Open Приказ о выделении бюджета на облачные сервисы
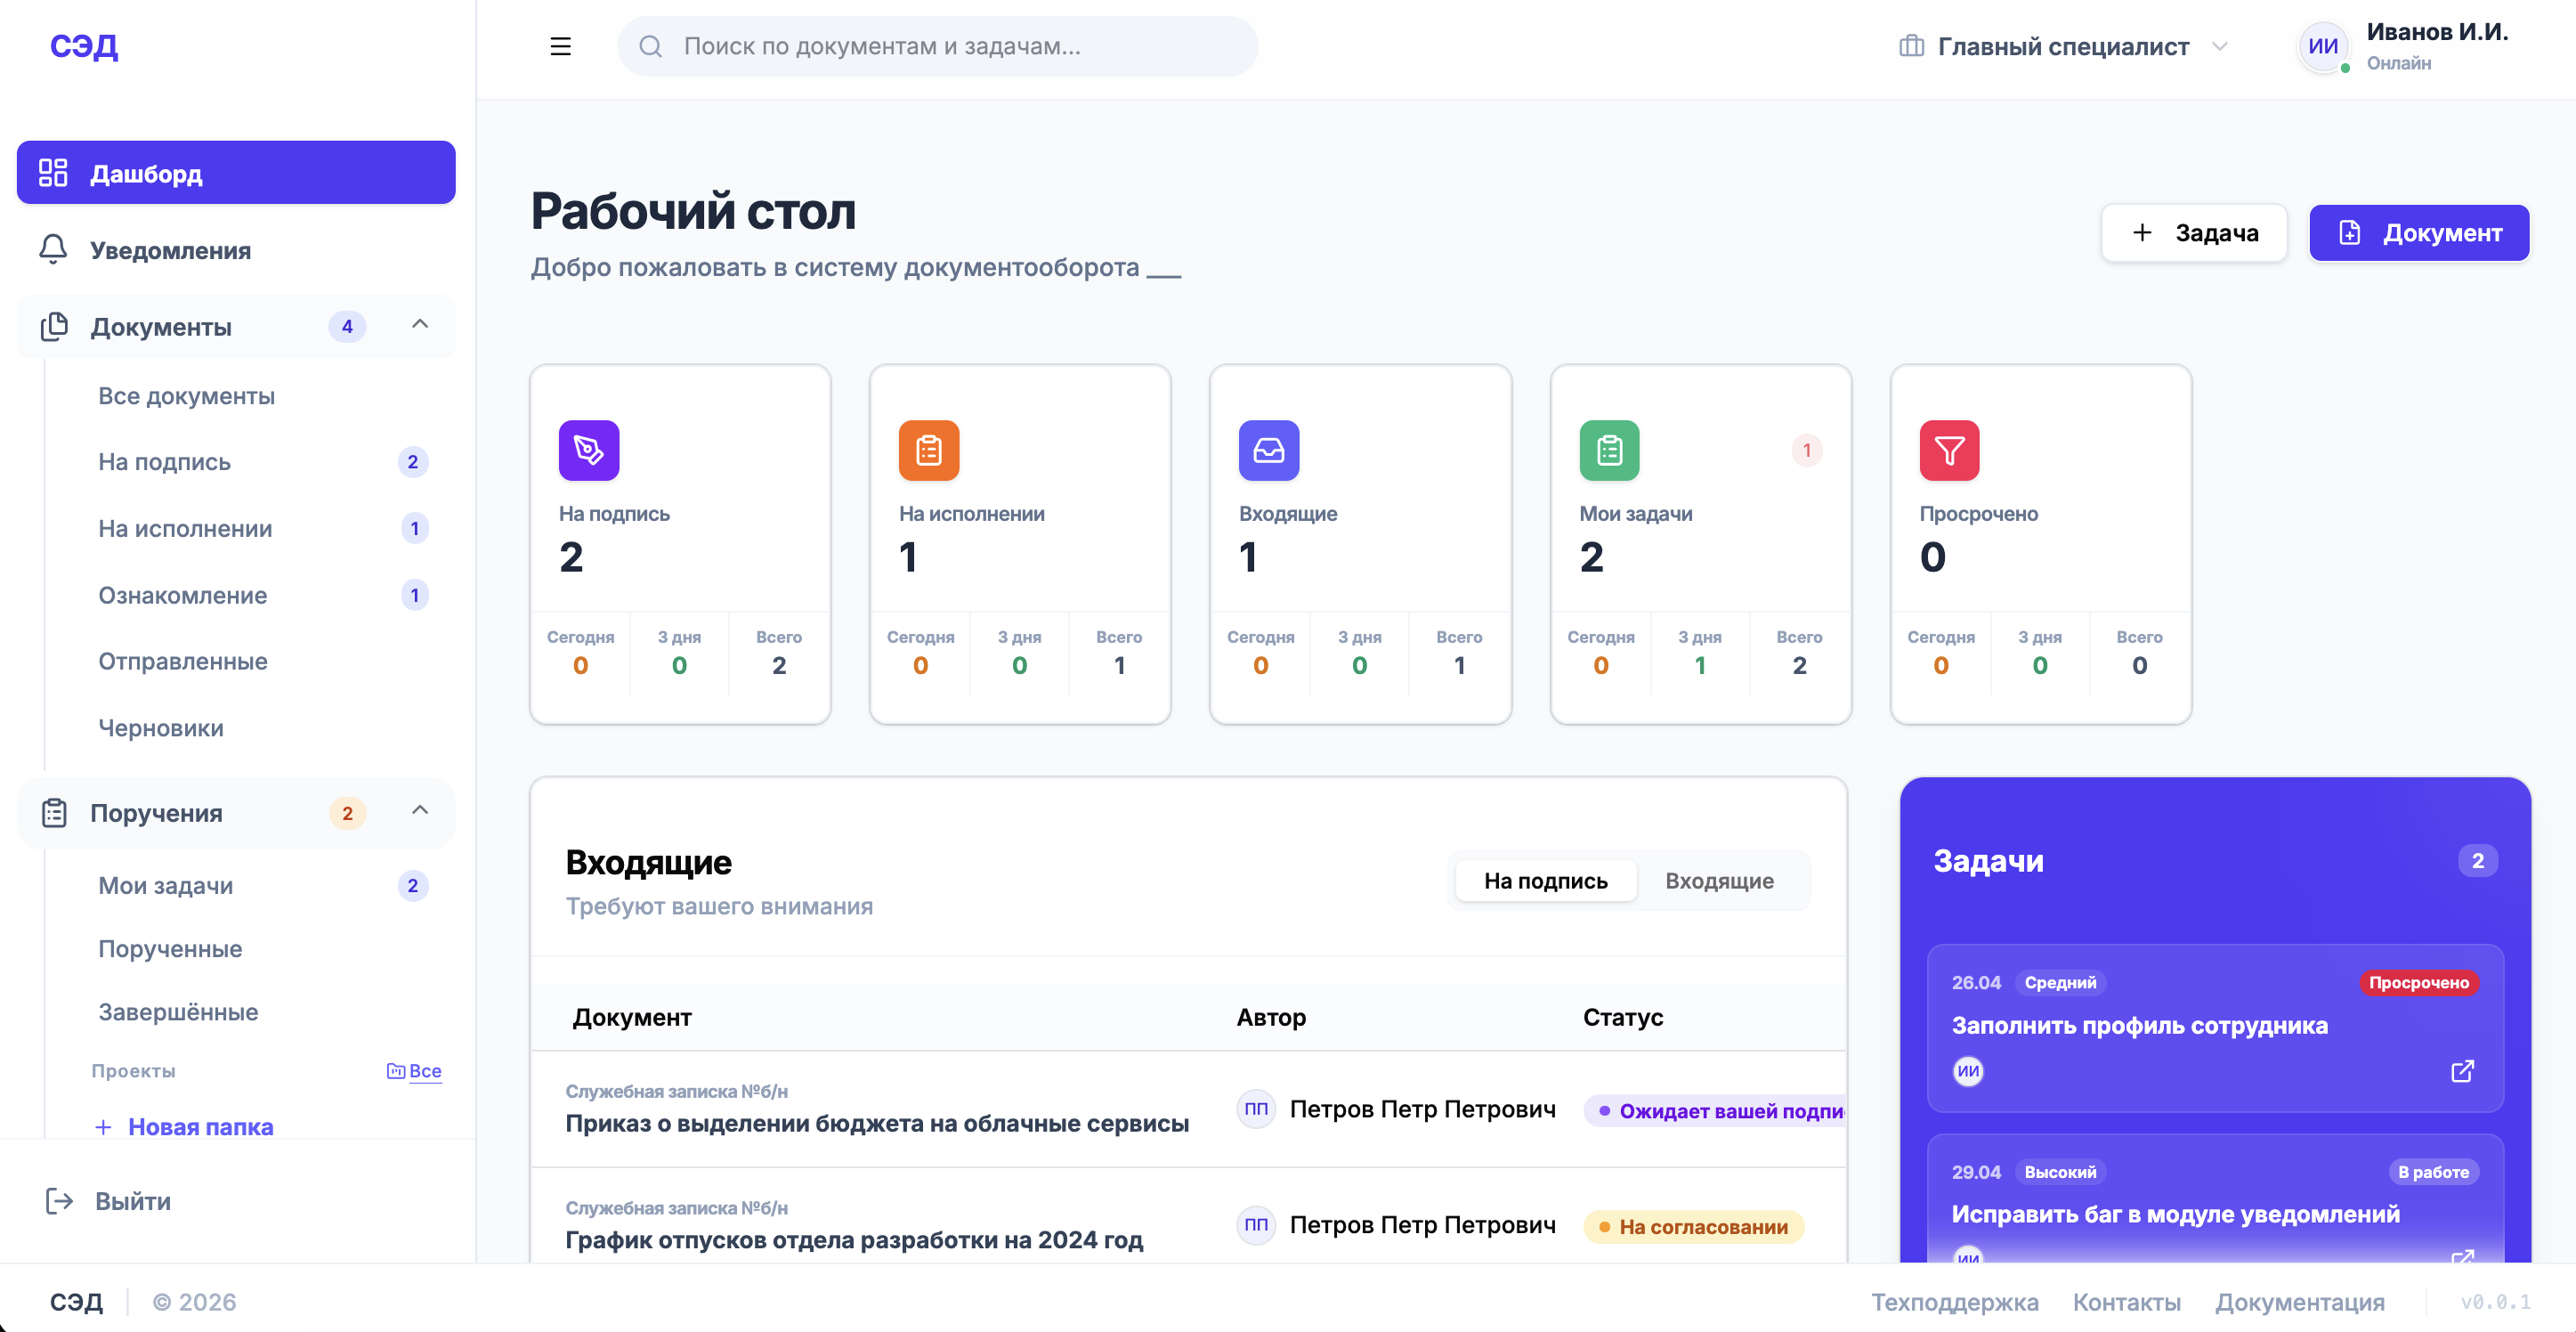Viewport: 2576px width, 1332px height. tap(877, 1123)
